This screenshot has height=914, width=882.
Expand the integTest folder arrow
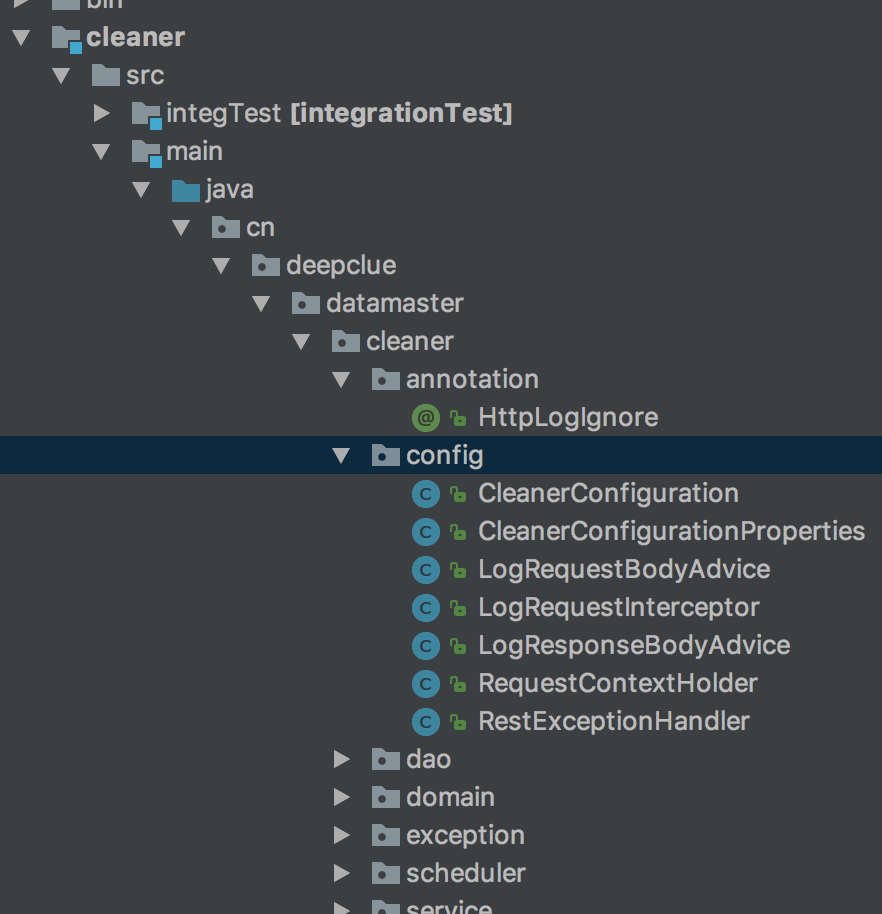tap(101, 113)
